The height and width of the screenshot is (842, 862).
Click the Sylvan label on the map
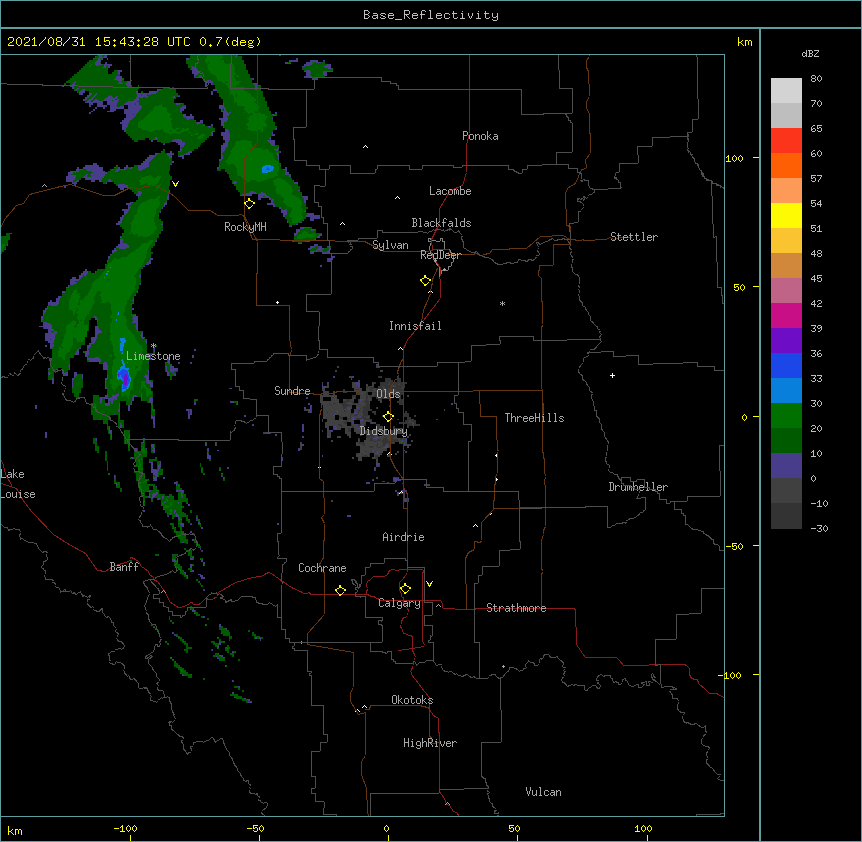coord(390,245)
